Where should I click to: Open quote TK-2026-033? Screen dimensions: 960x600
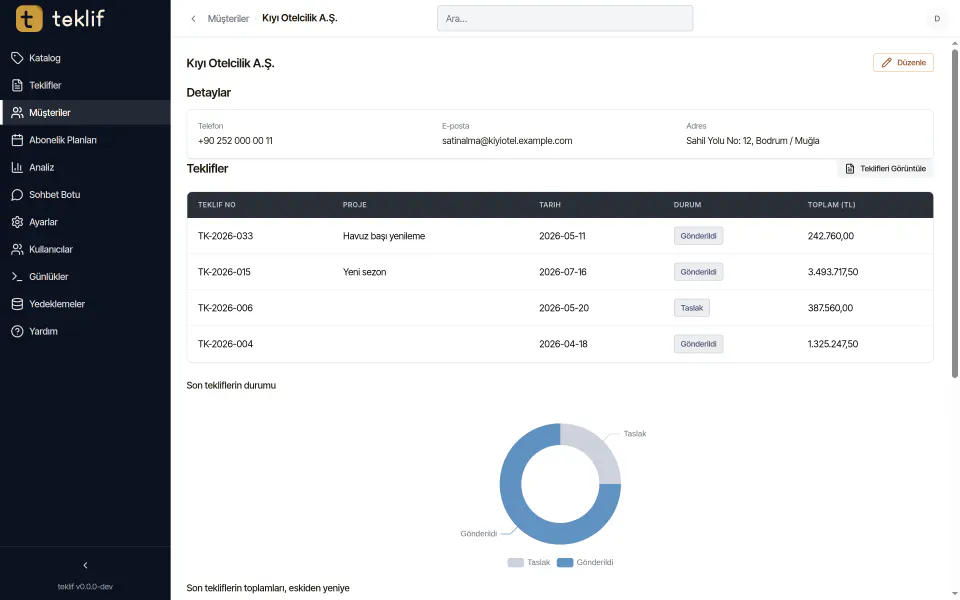225,236
